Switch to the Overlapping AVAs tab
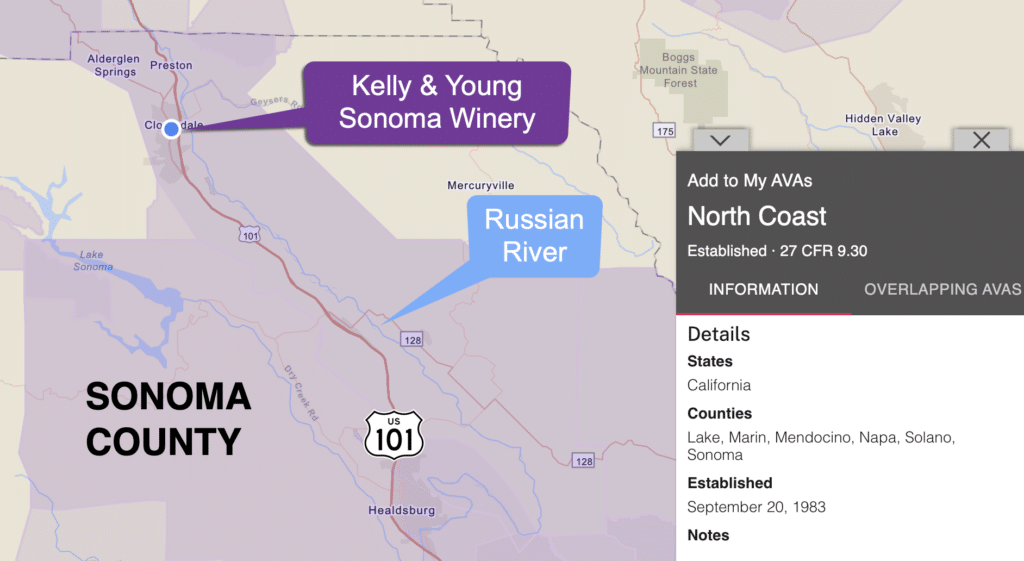Screen dimensions: 1024x561 pyautogui.click(x=942, y=289)
